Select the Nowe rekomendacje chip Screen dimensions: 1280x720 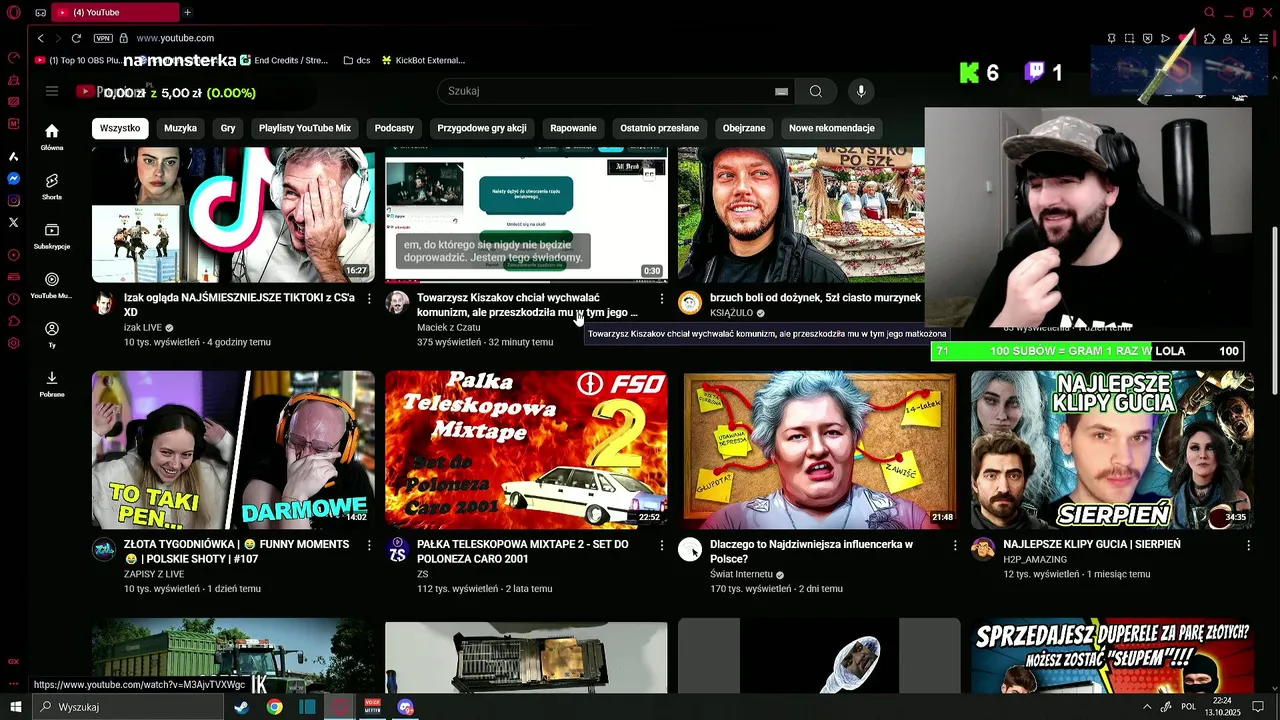[832, 128]
